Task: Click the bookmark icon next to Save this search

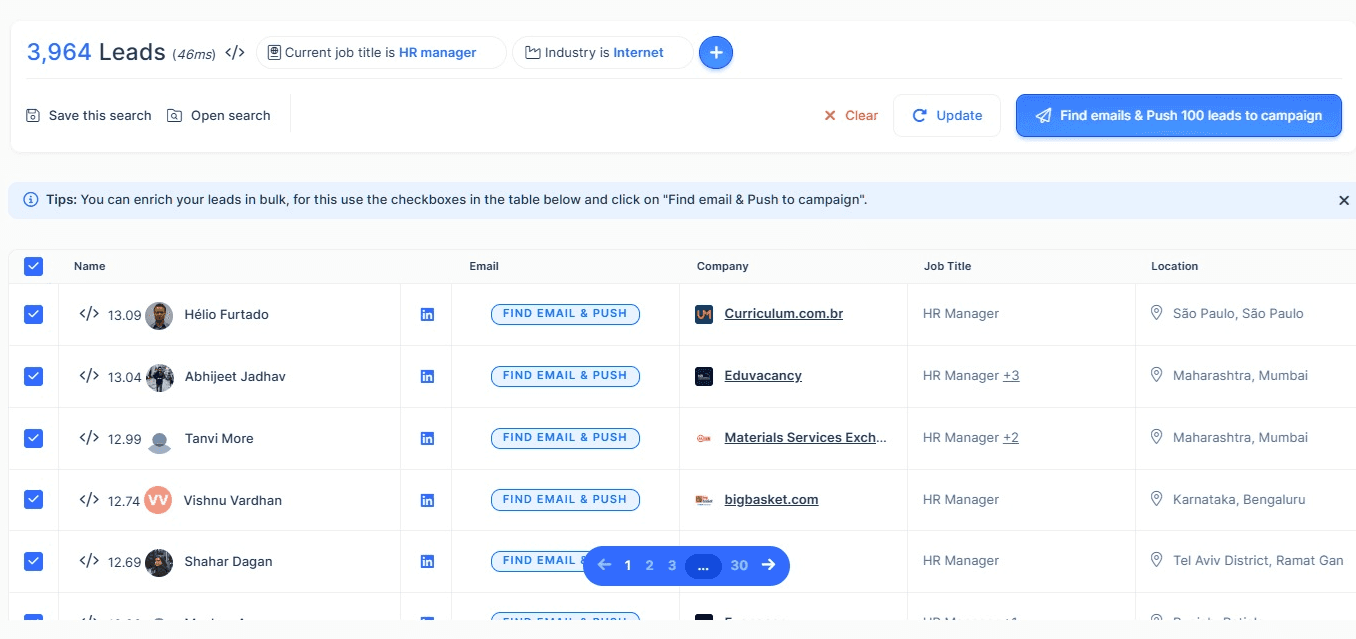Action: [x=33, y=115]
